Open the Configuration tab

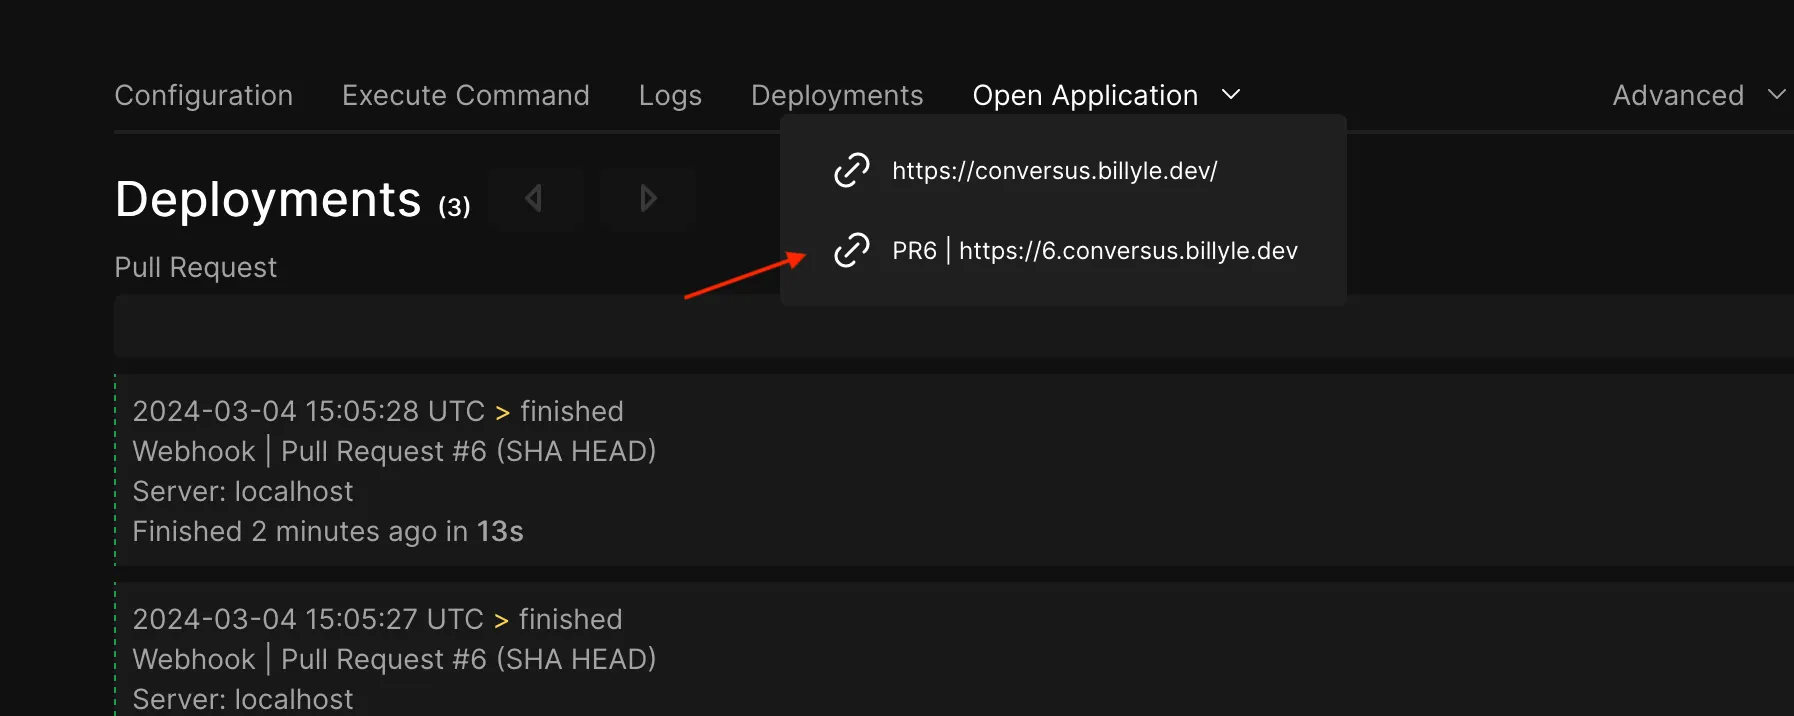(x=203, y=95)
